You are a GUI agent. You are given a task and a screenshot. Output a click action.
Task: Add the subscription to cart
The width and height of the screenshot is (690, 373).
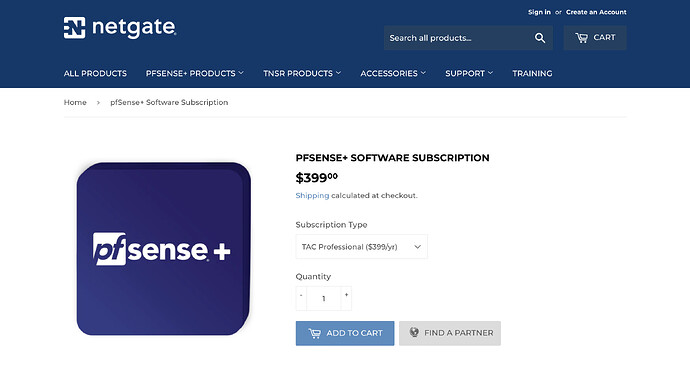[x=345, y=333]
